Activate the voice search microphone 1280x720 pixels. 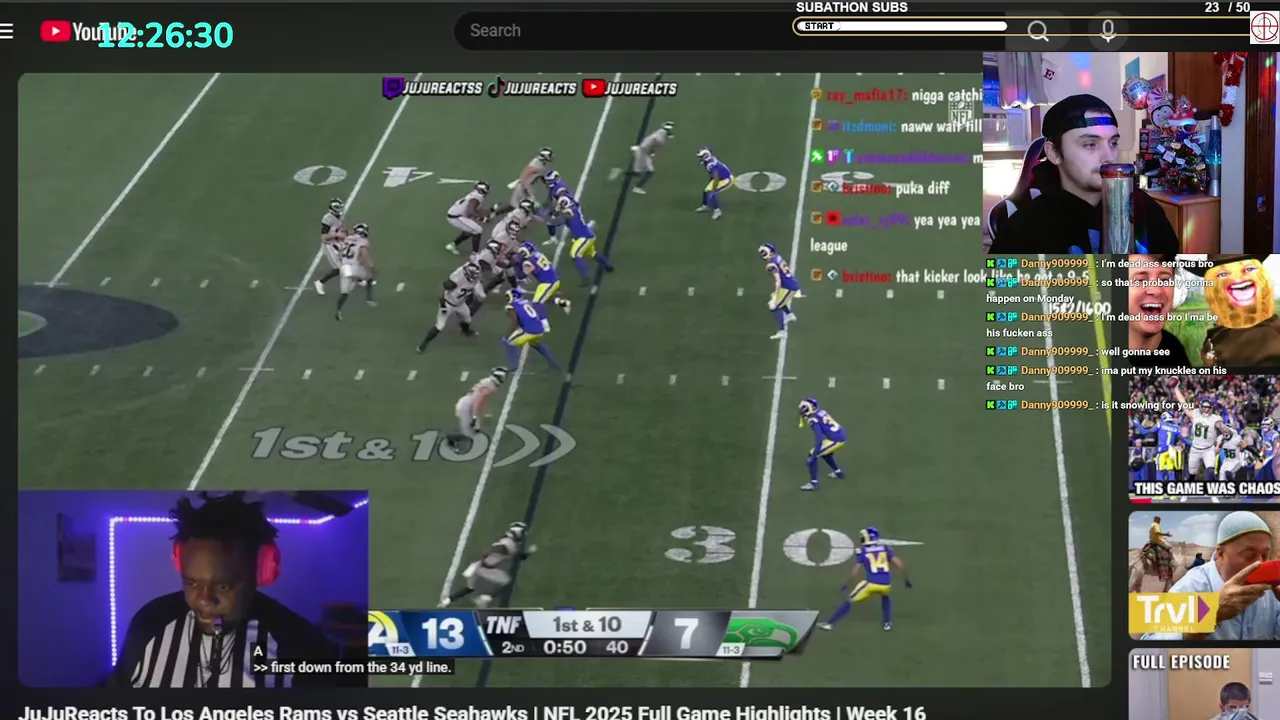tap(1108, 32)
